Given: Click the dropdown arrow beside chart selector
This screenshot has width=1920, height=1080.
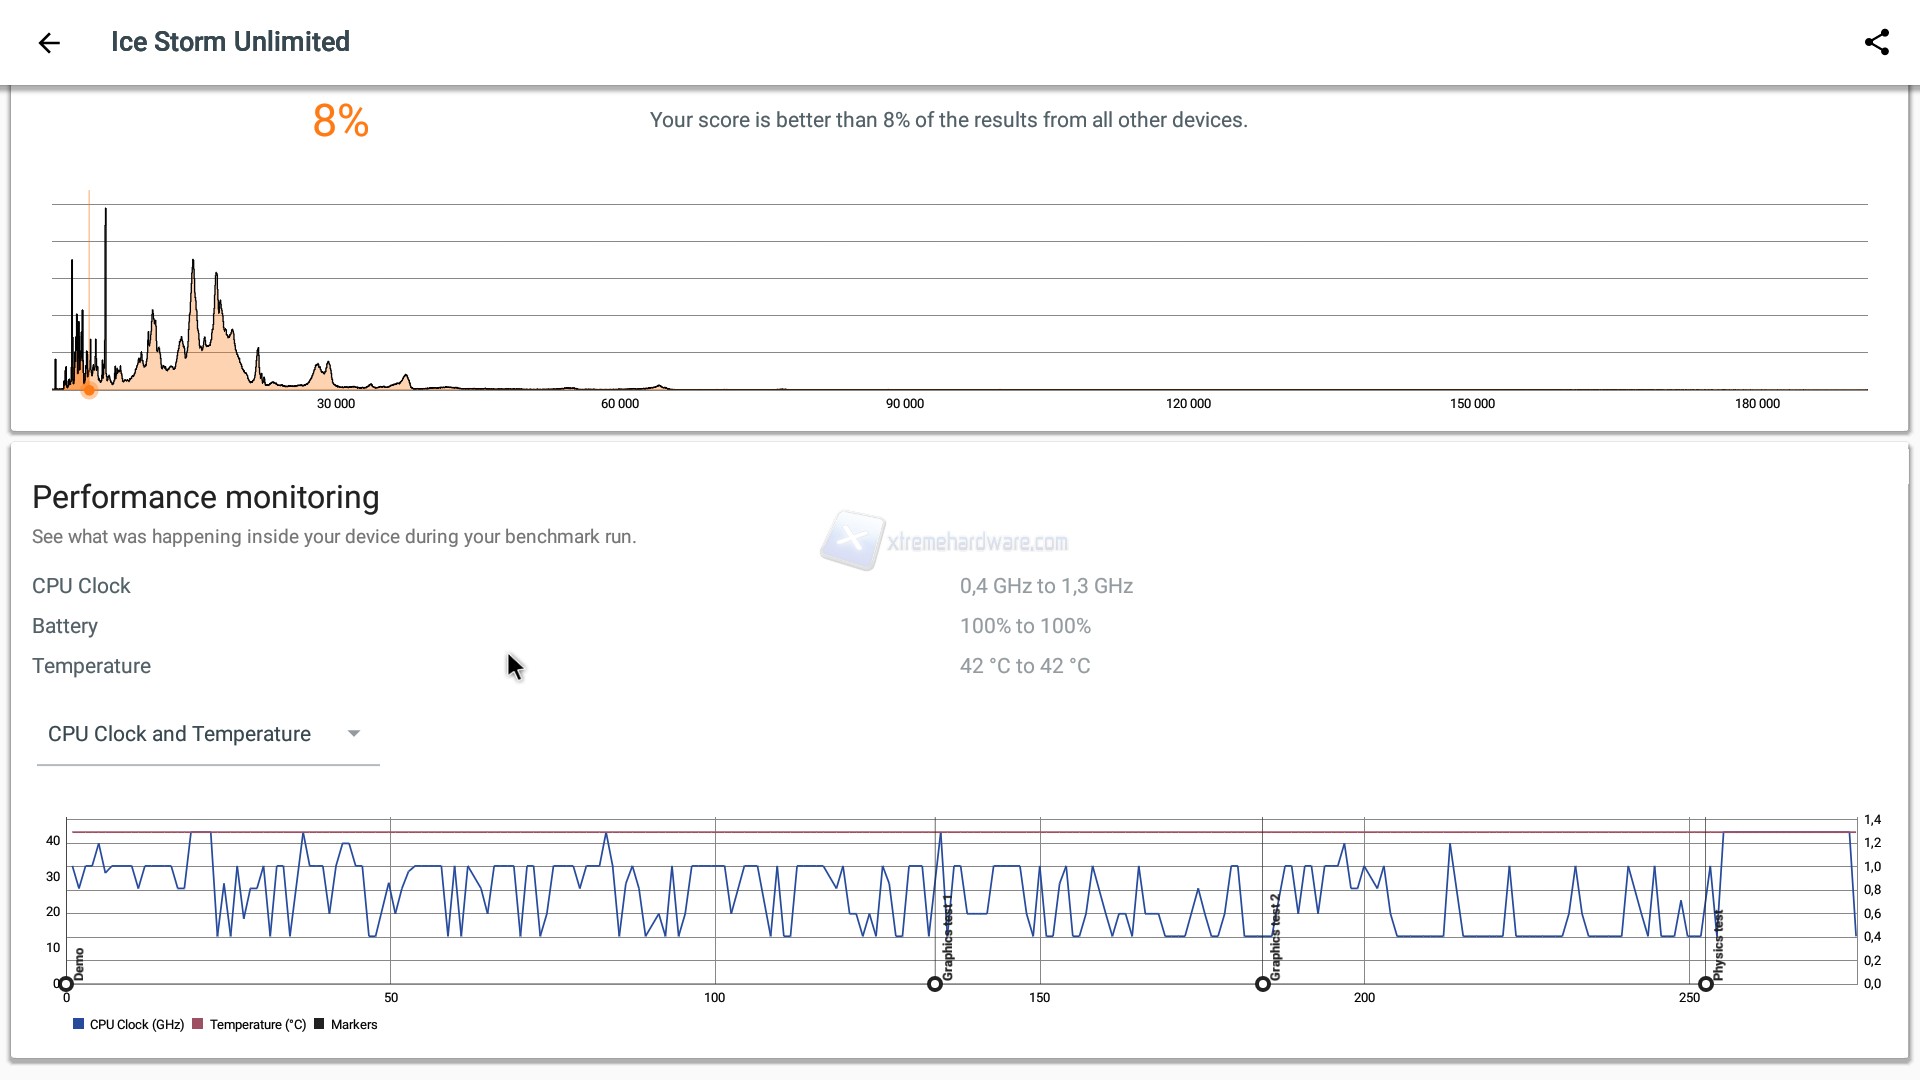Looking at the screenshot, I should pyautogui.click(x=353, y=734).
